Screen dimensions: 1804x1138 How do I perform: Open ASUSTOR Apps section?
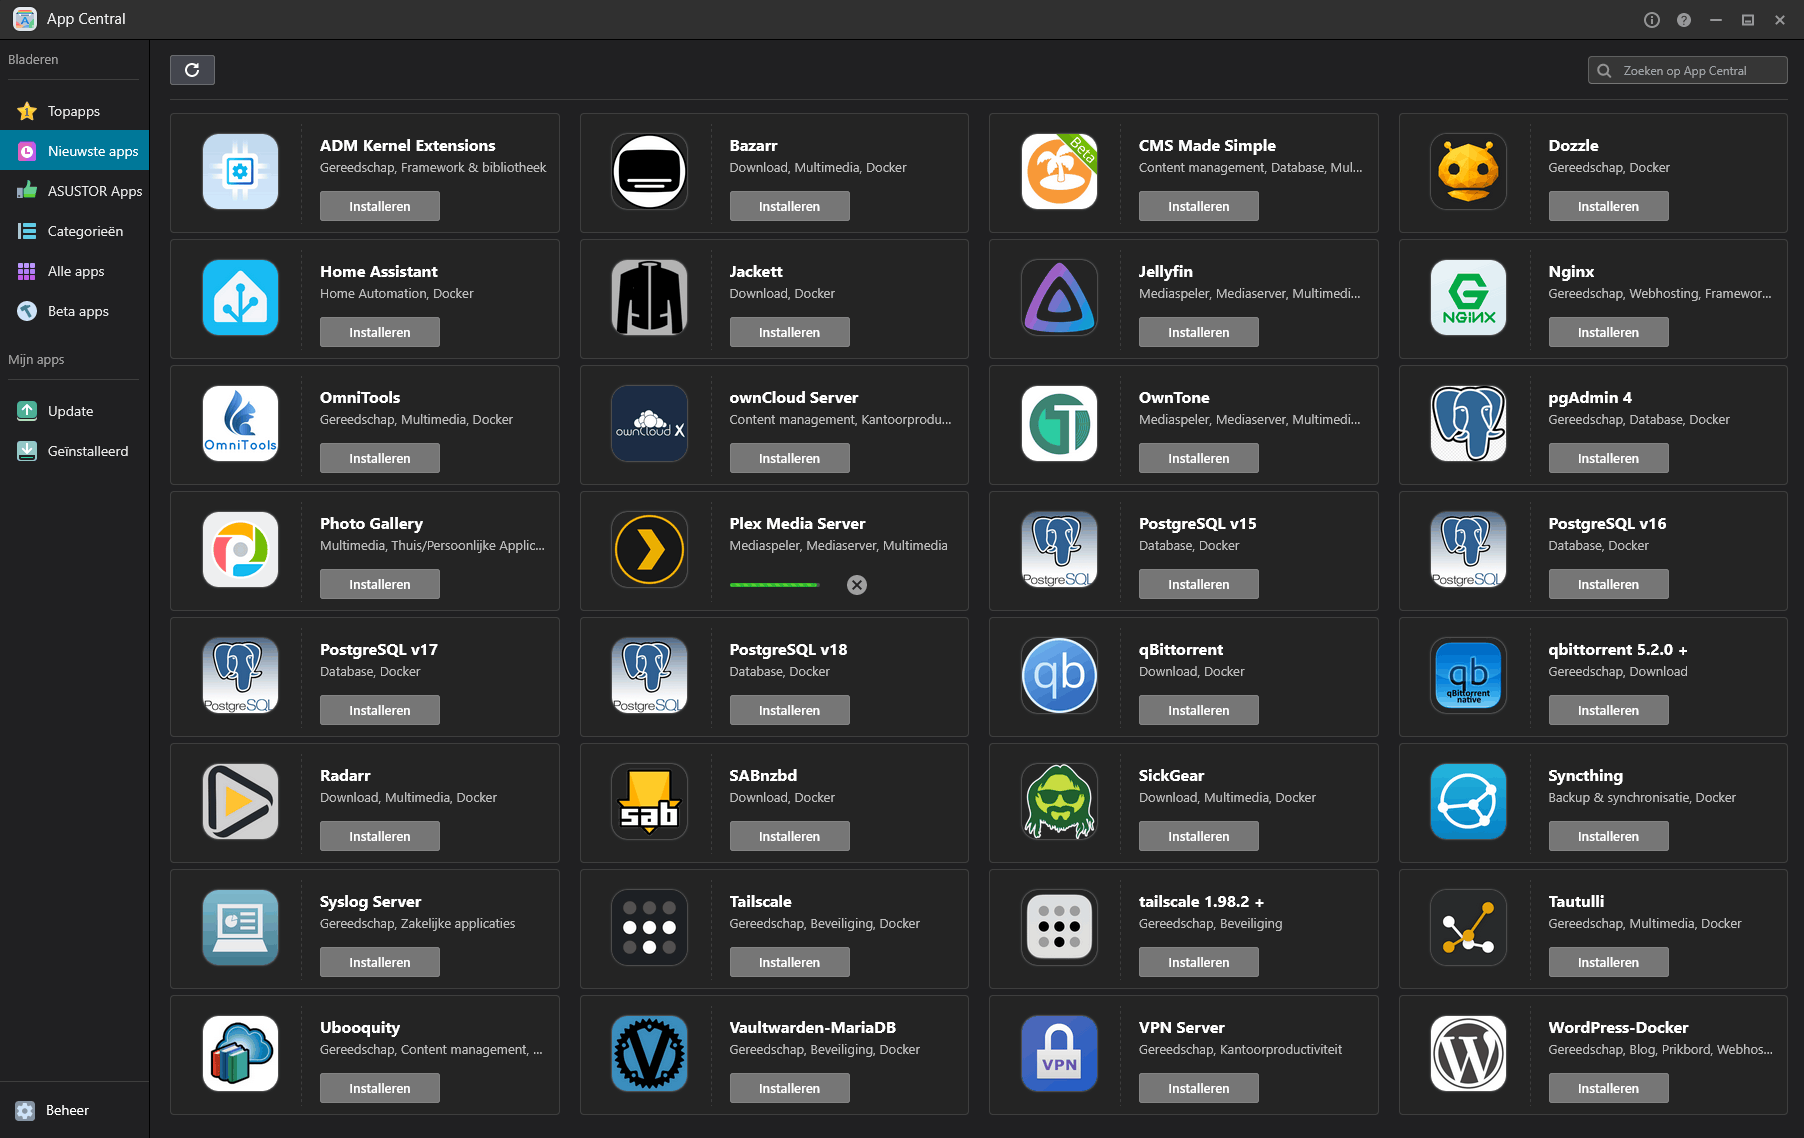[74, 191]
